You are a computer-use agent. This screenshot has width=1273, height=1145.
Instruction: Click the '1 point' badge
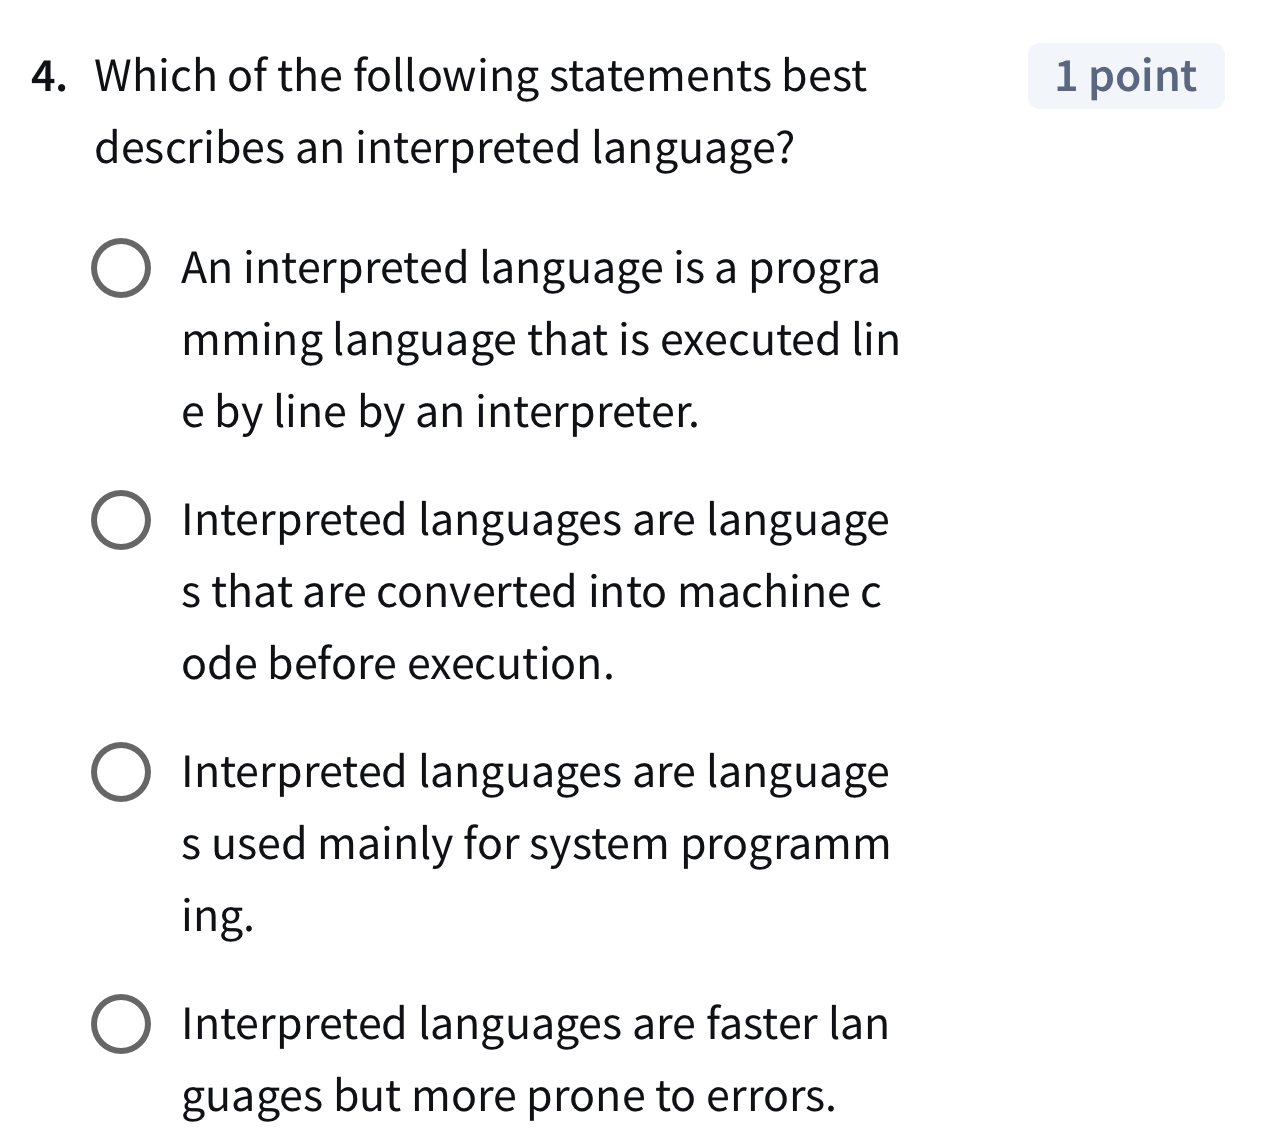point(1125,76)
